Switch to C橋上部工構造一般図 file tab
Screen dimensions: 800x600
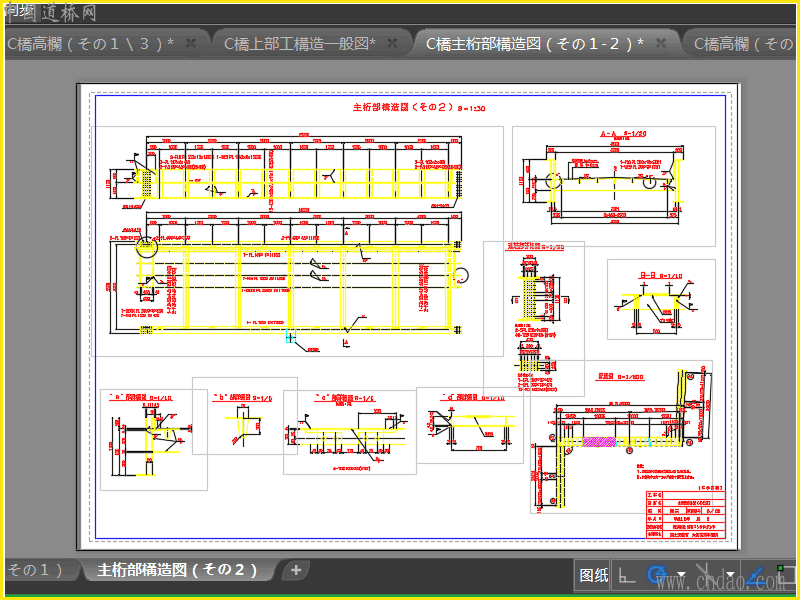click(299, 44)
